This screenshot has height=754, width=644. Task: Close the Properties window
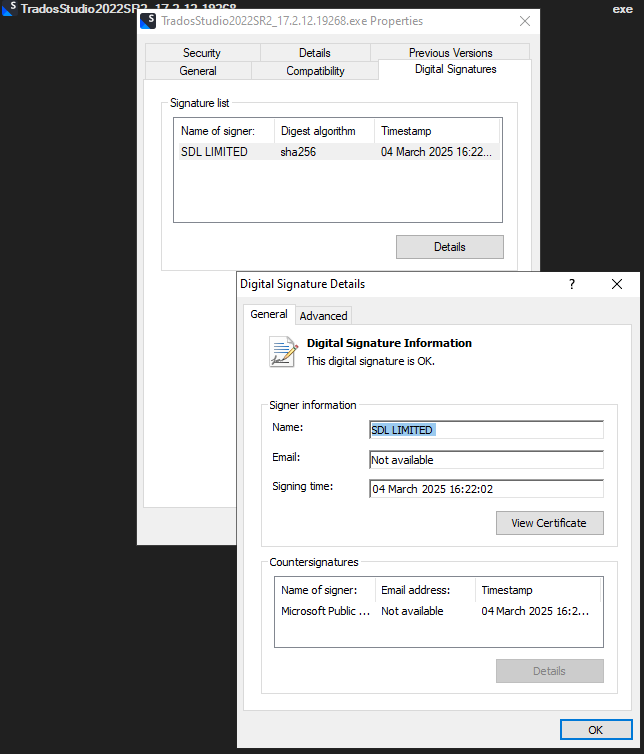click(525, 21)
